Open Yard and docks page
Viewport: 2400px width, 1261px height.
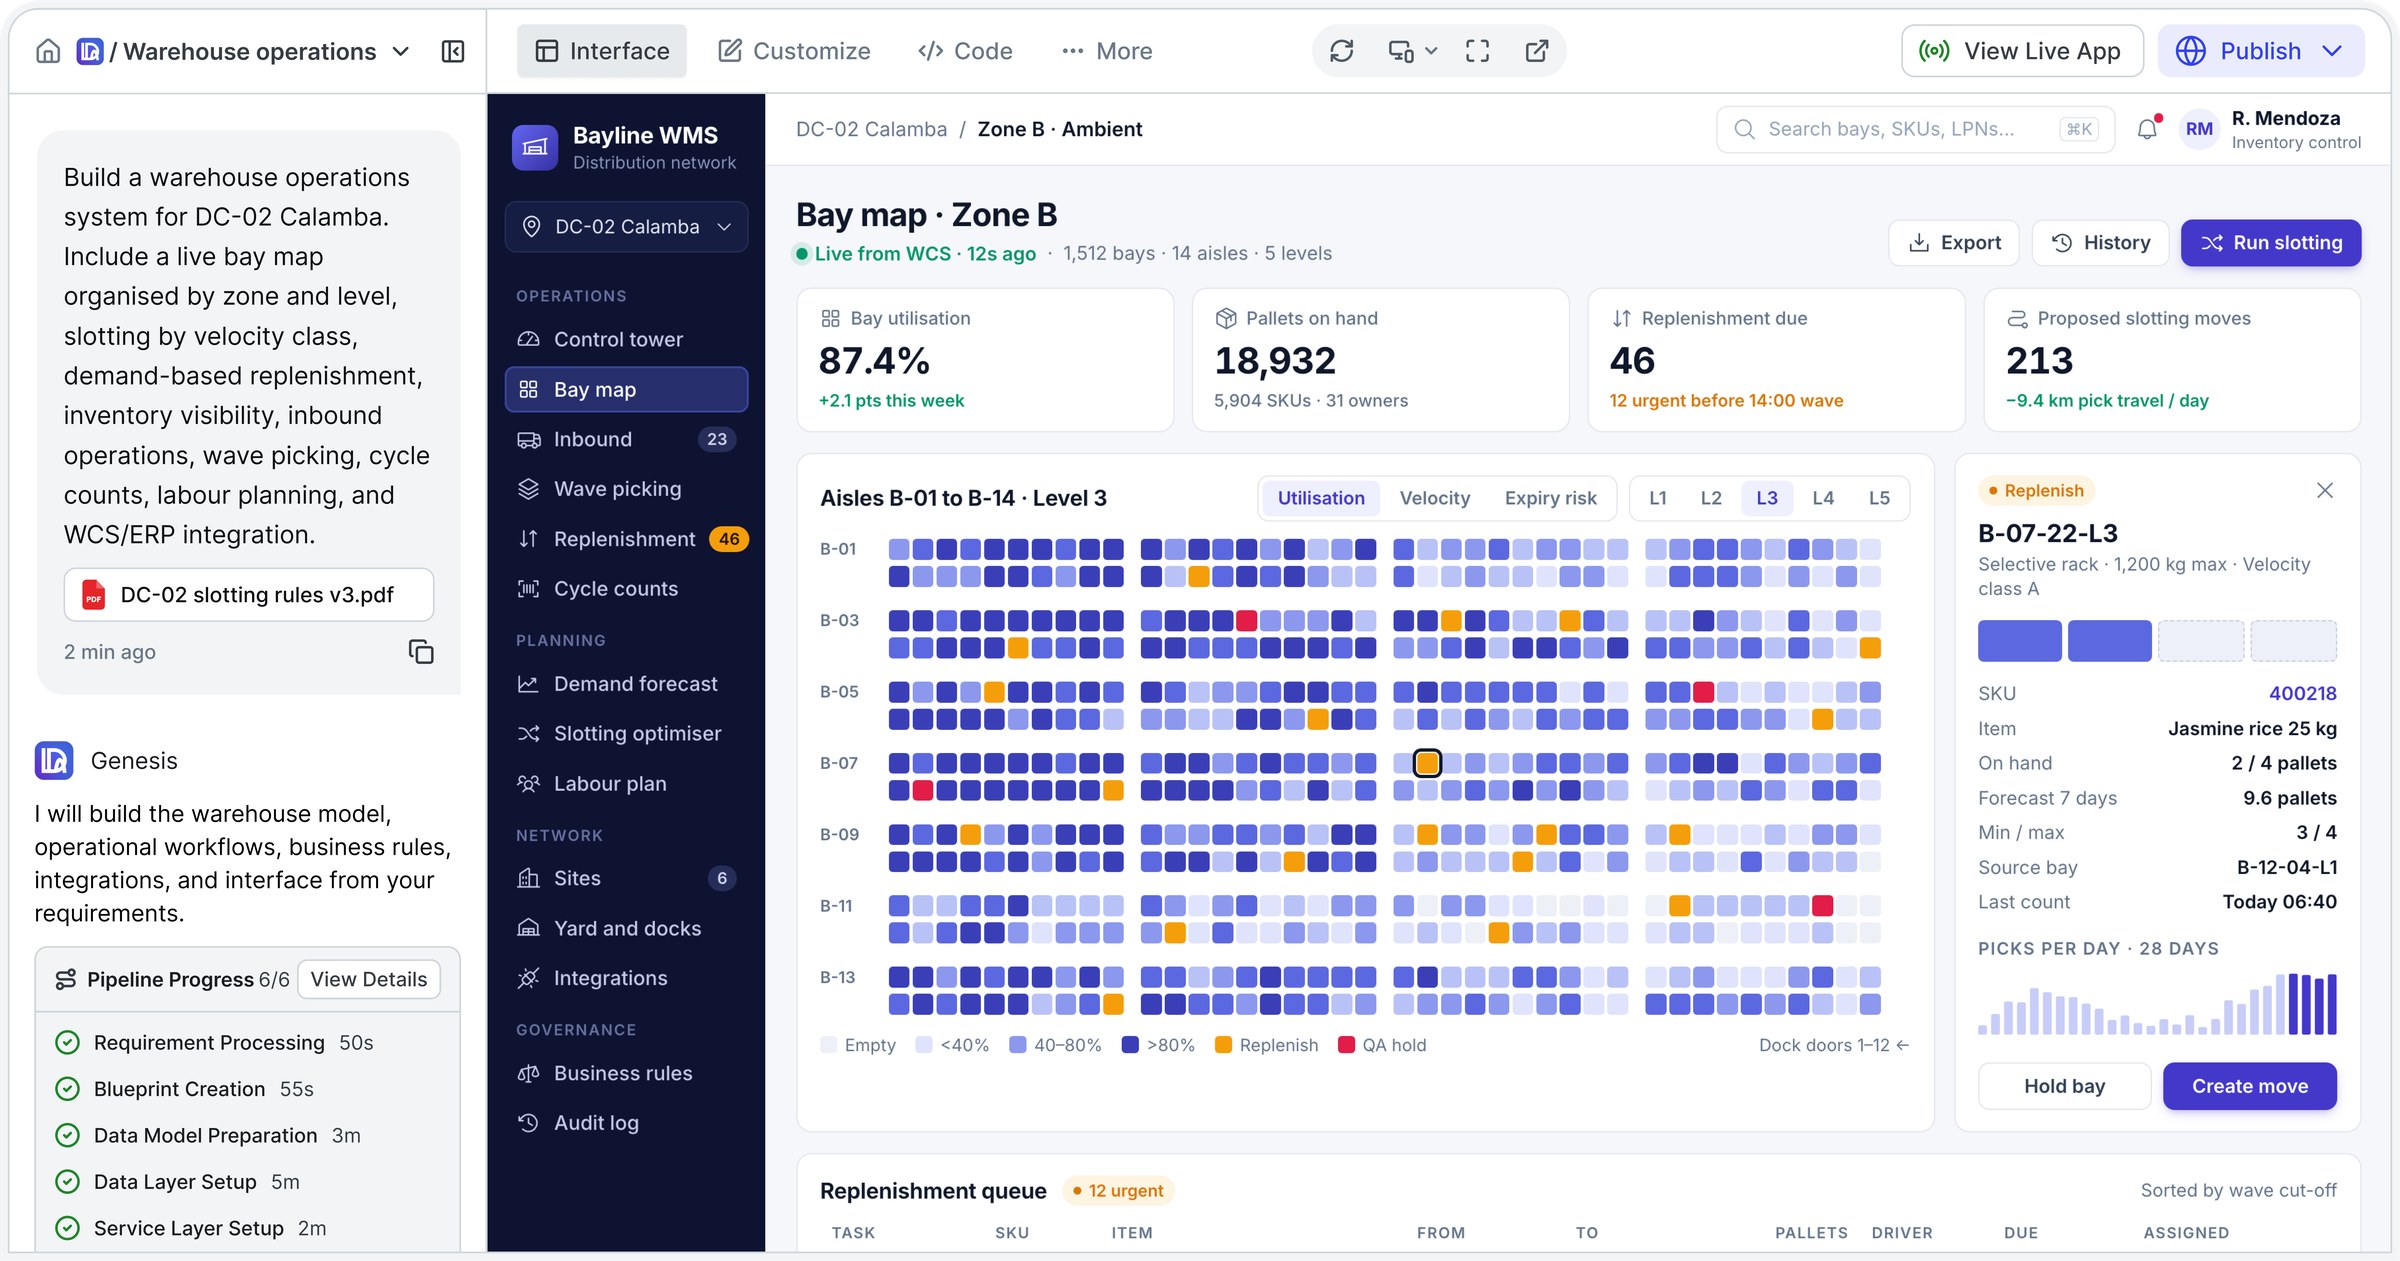[627, 928]
